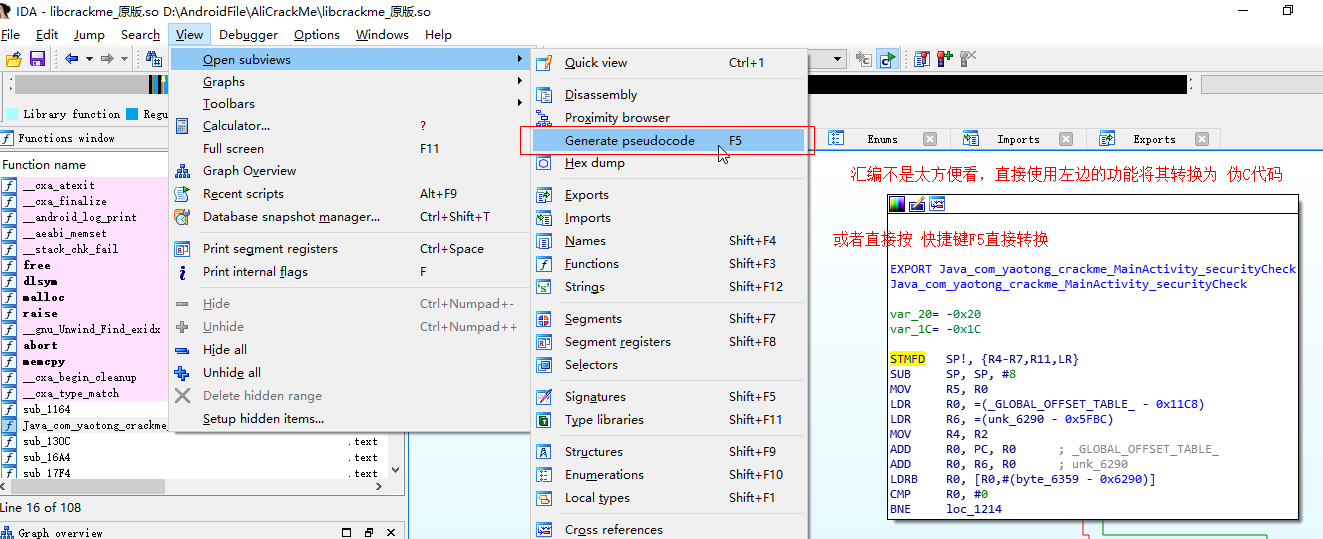Viewport: 1323px width, 539px height.
Task: Open Proximity browser subview
Action: pos(668,118)
